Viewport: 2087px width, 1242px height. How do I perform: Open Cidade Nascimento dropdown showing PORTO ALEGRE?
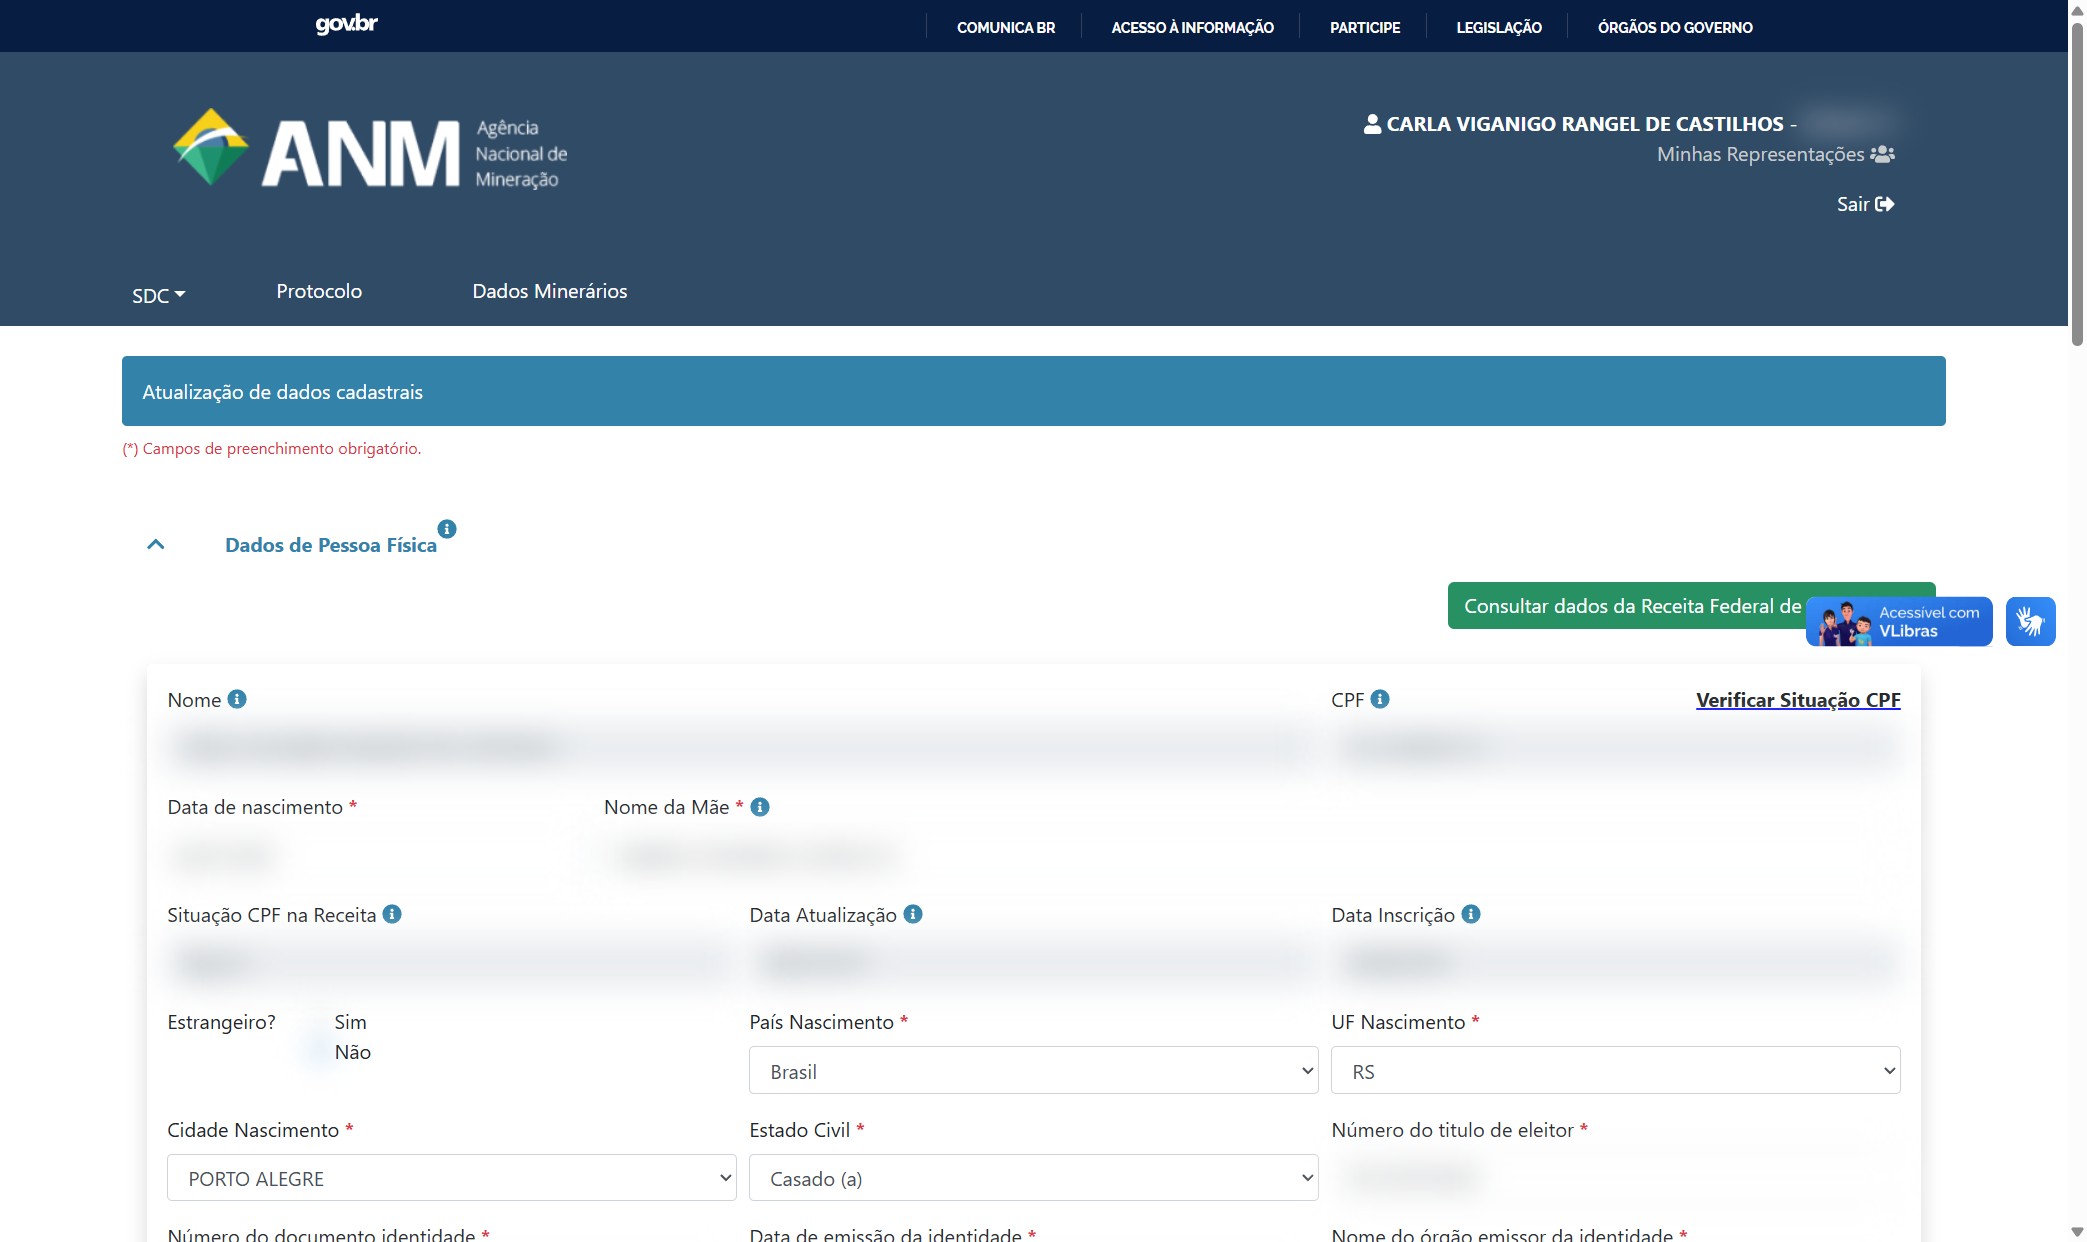(x=451, y=1178)
